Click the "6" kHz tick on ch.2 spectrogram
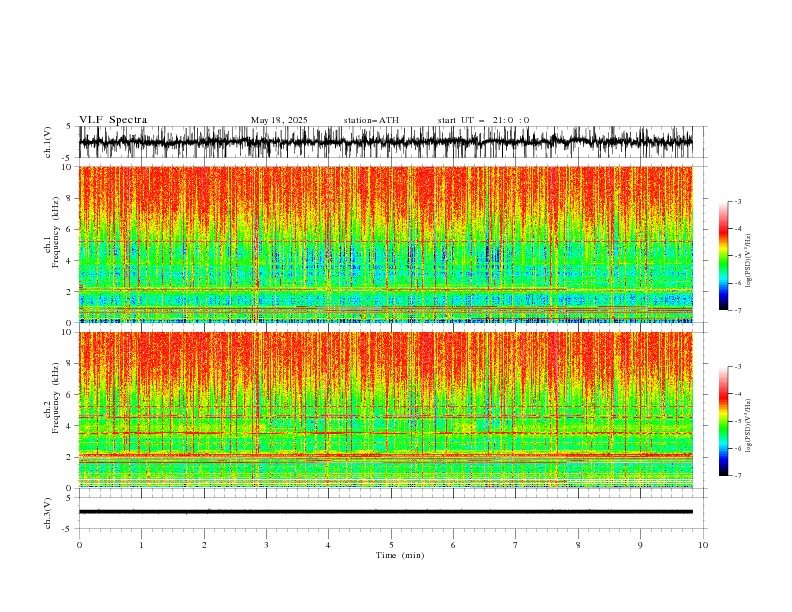This screenshot has width=792, height=612. (x=70, y=394)
